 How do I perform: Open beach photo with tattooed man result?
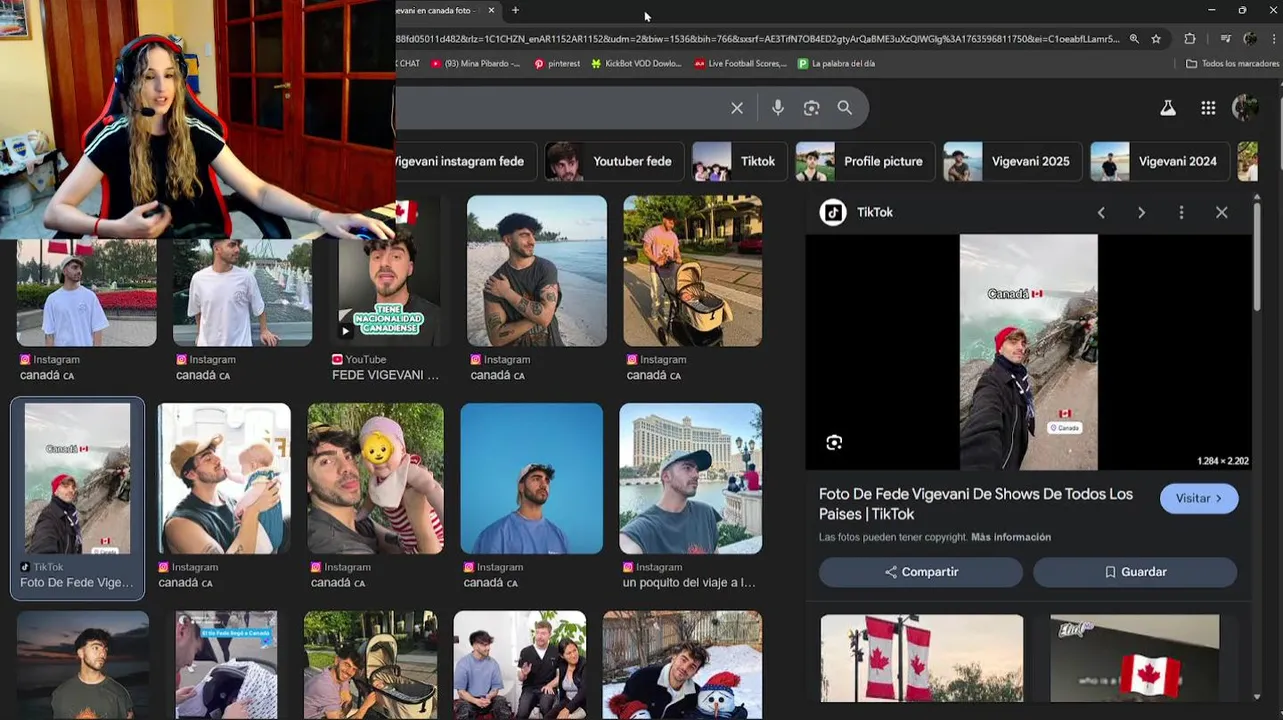(x=537, y=271)
